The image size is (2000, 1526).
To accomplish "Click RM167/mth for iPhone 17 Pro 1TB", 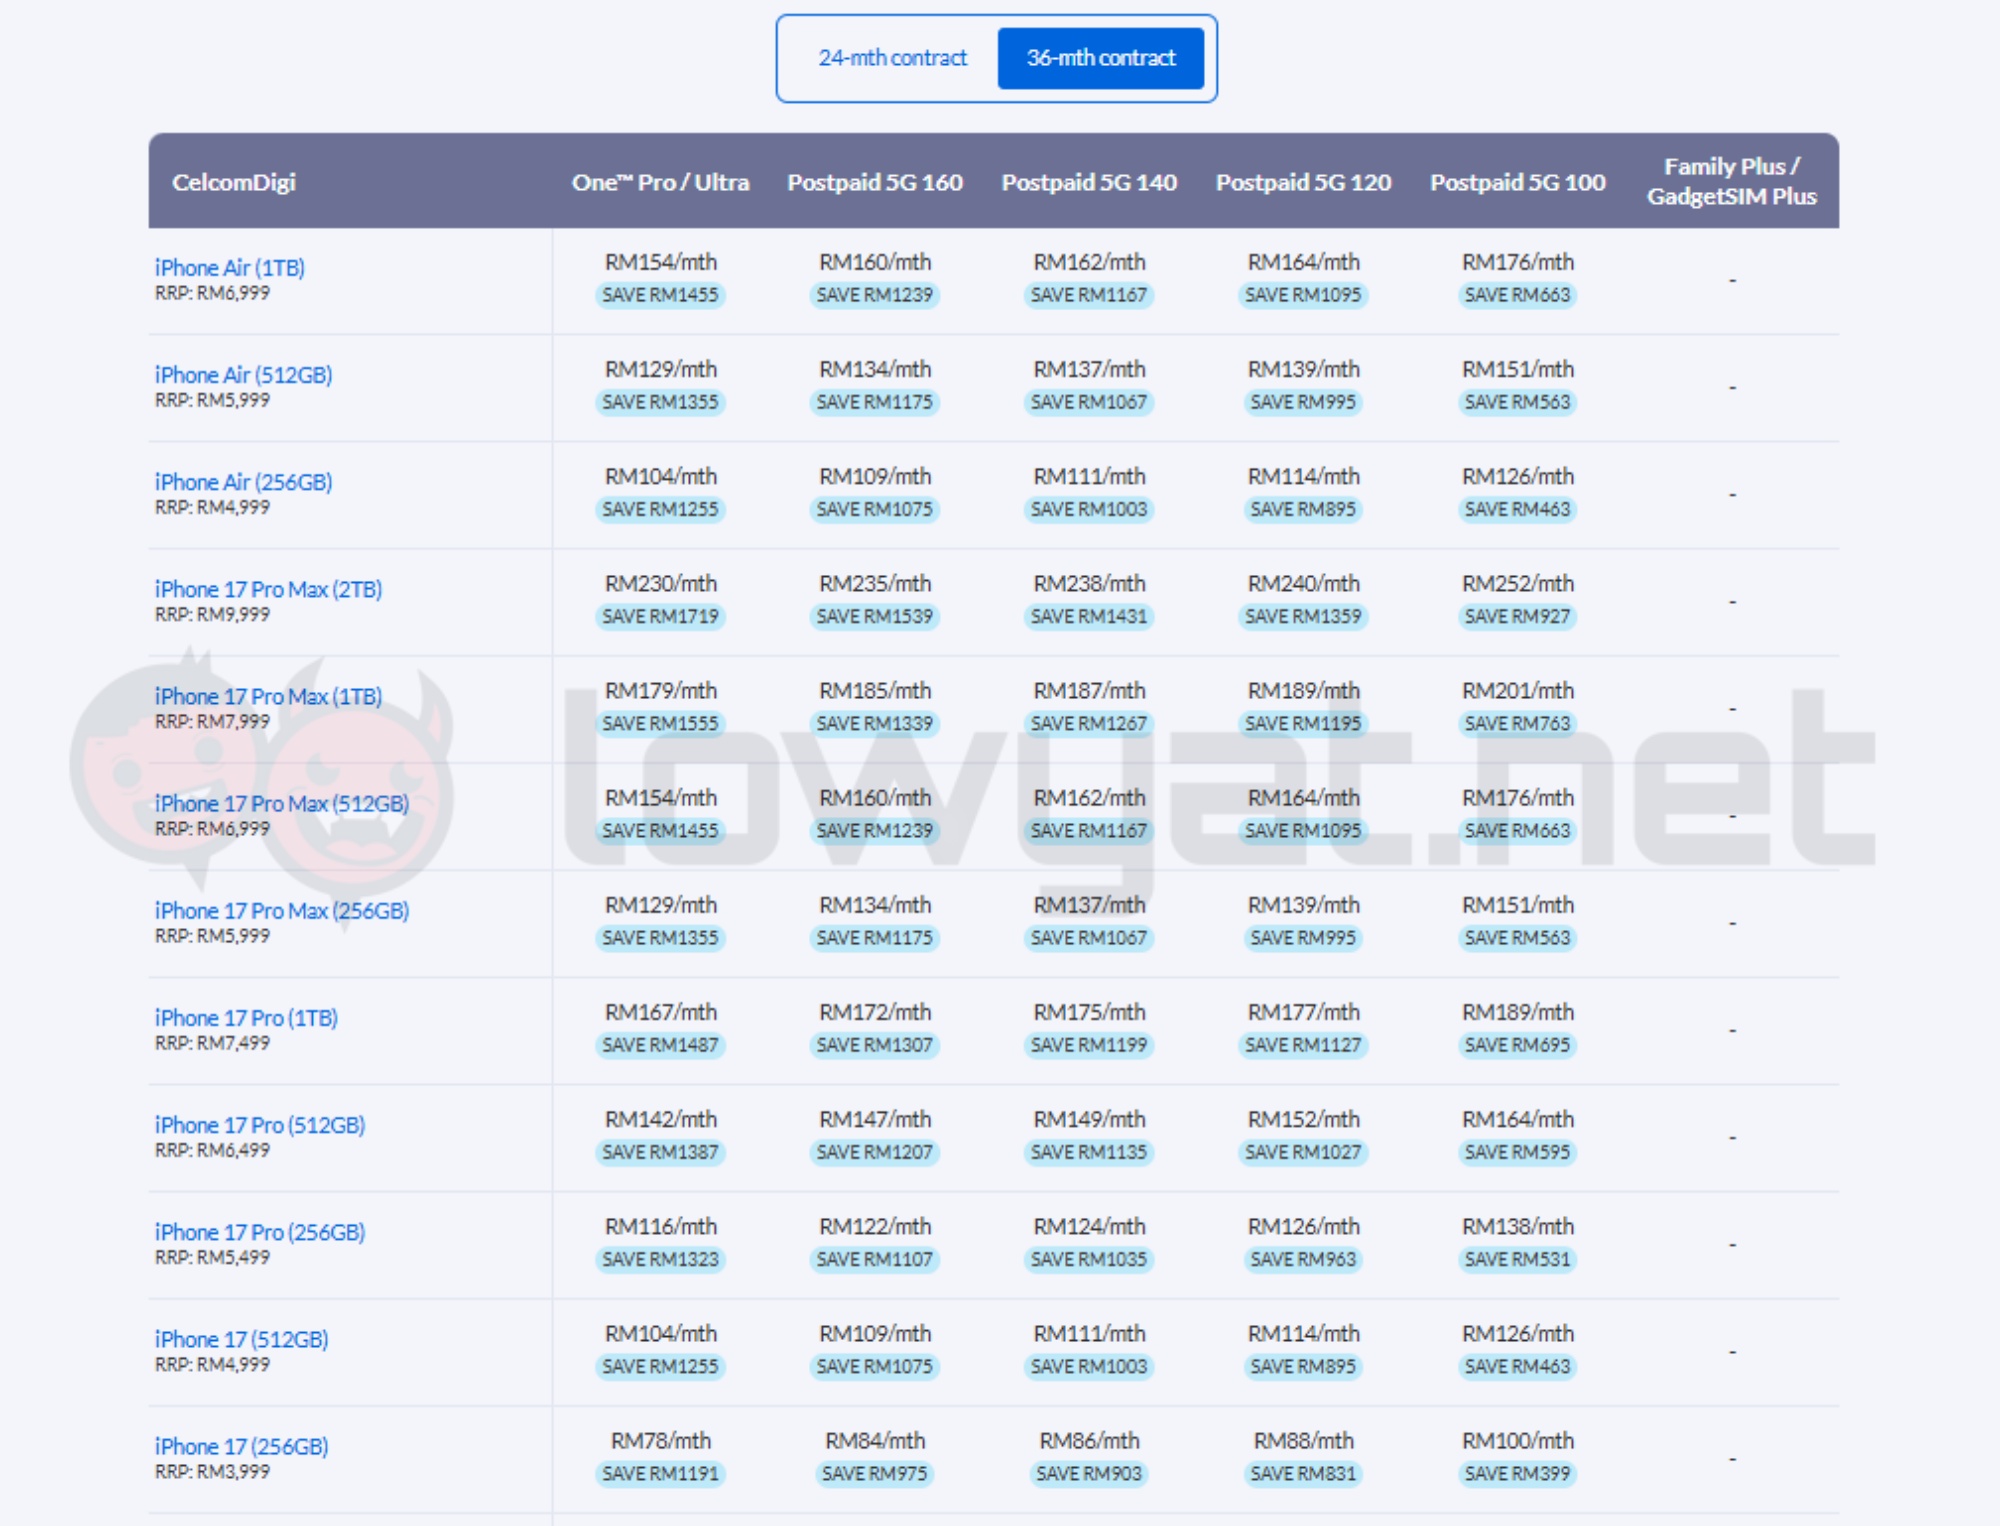I will [x=660, y=1012].
